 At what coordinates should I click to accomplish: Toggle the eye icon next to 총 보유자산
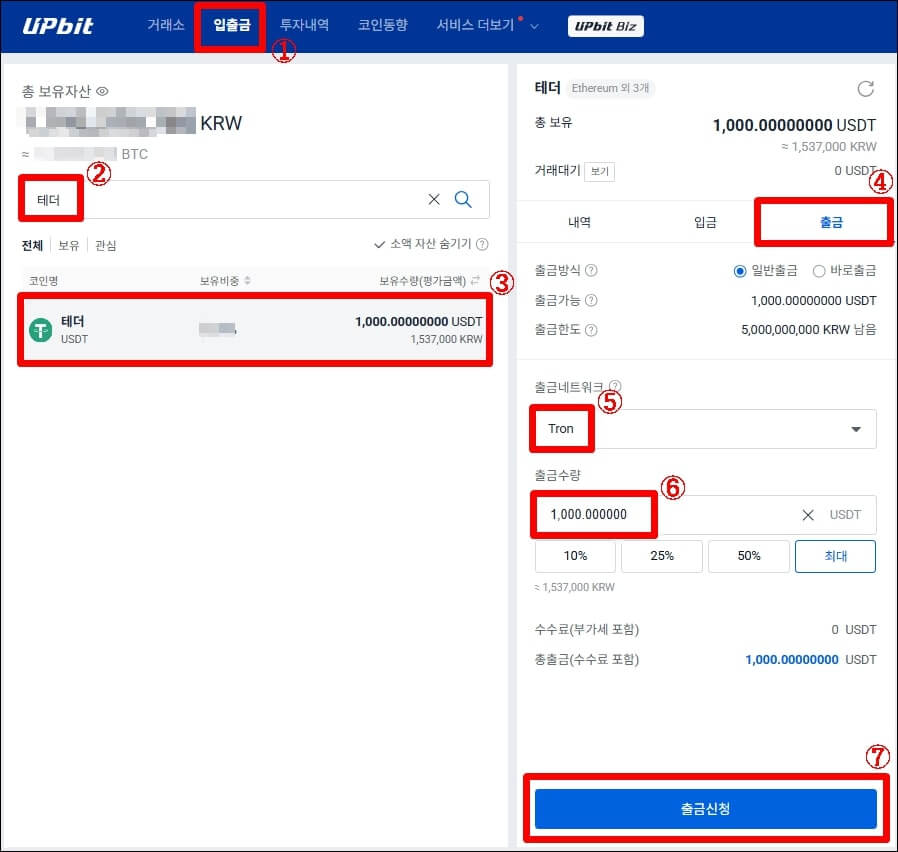[x=102, y=90]
